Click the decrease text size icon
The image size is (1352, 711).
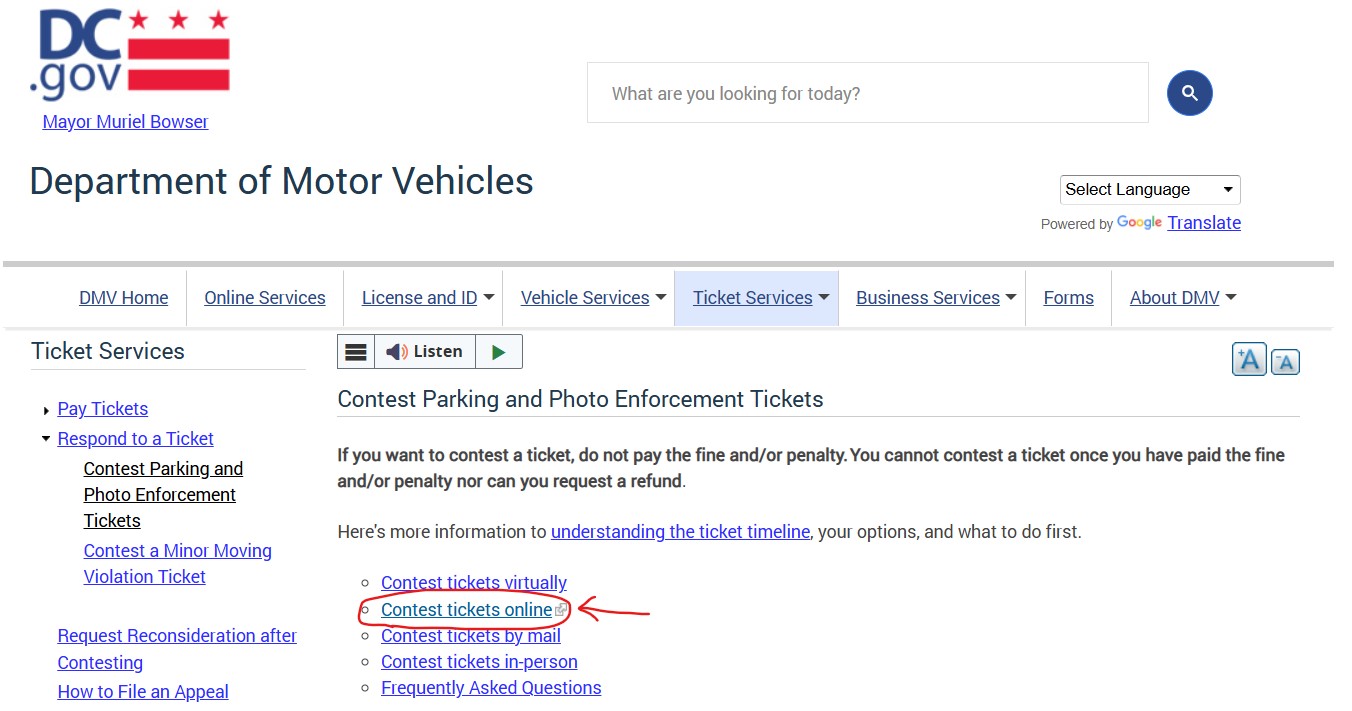(x=1285, y=361)
